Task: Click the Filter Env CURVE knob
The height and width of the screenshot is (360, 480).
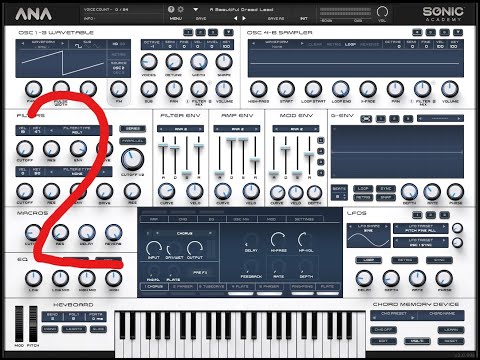Action: (166, 192)
